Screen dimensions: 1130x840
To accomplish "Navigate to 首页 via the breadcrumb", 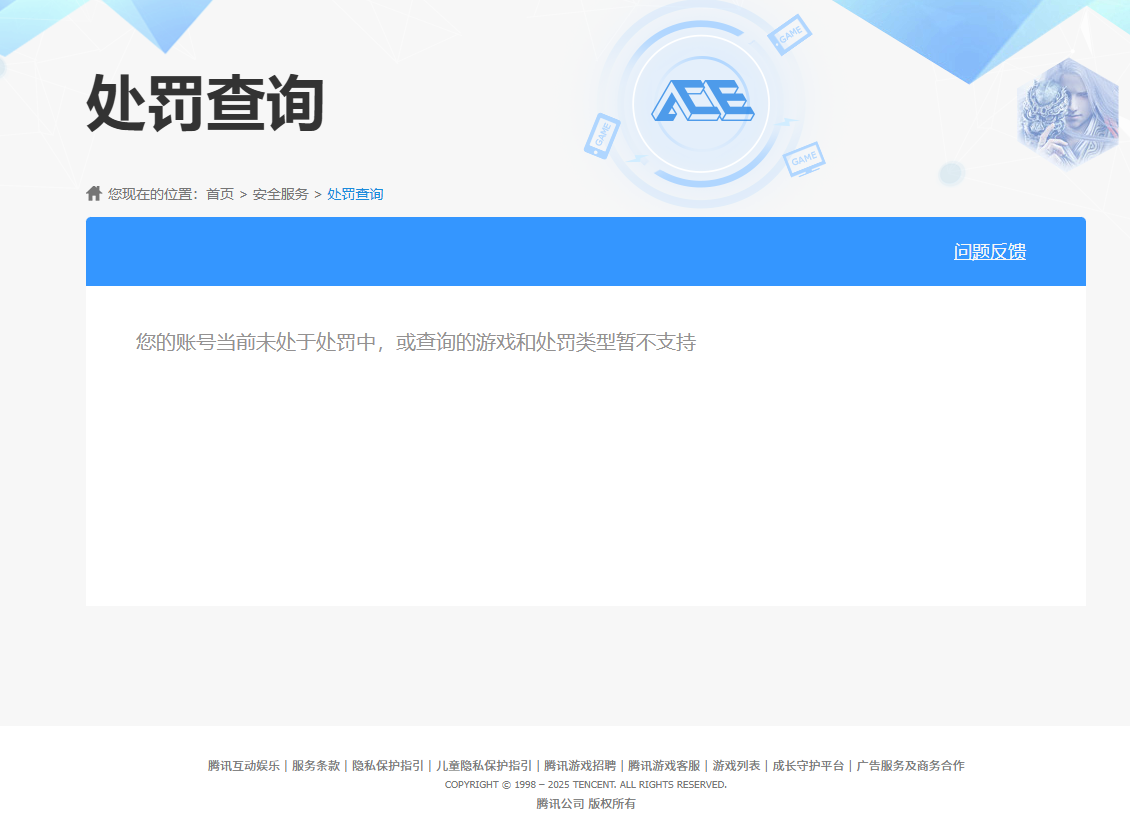I will tap(219, 194).
